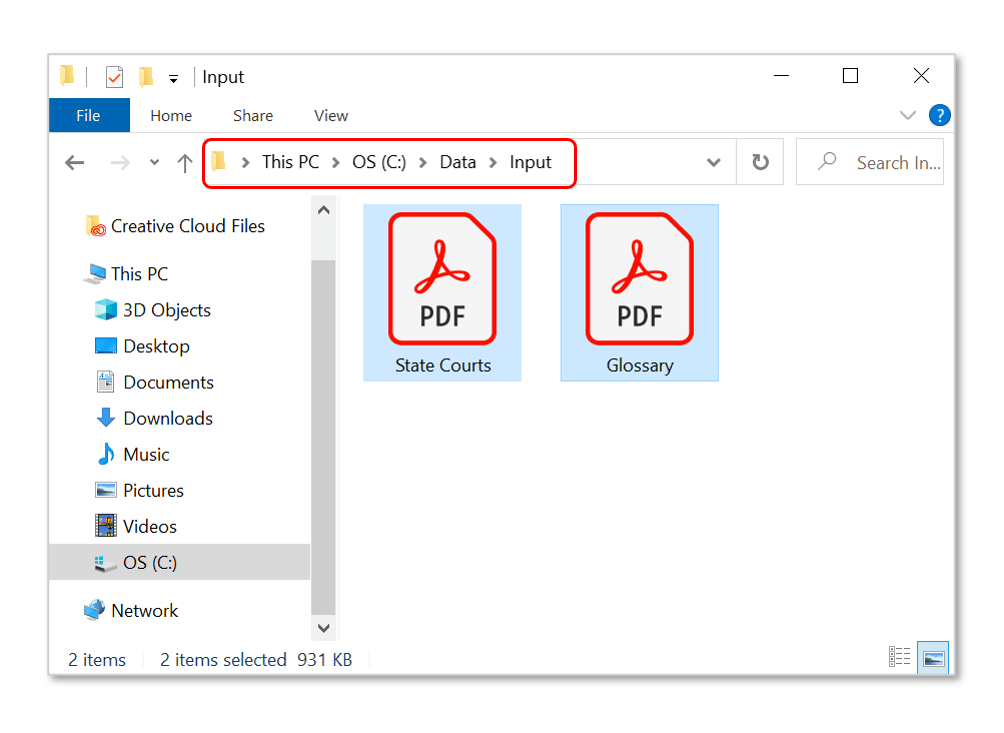Click the Properties icon in quick access toolbar
The height and width of the screenshot is (733, 1004).
coord(115,77)
